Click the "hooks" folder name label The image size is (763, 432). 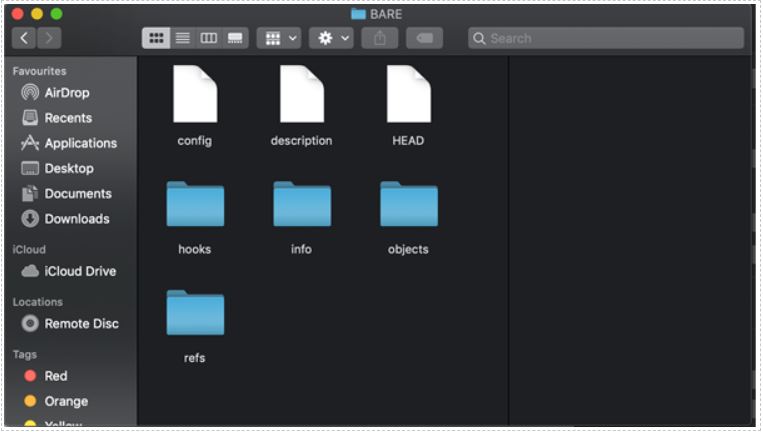pyautogui.click(x=195, y=250)
